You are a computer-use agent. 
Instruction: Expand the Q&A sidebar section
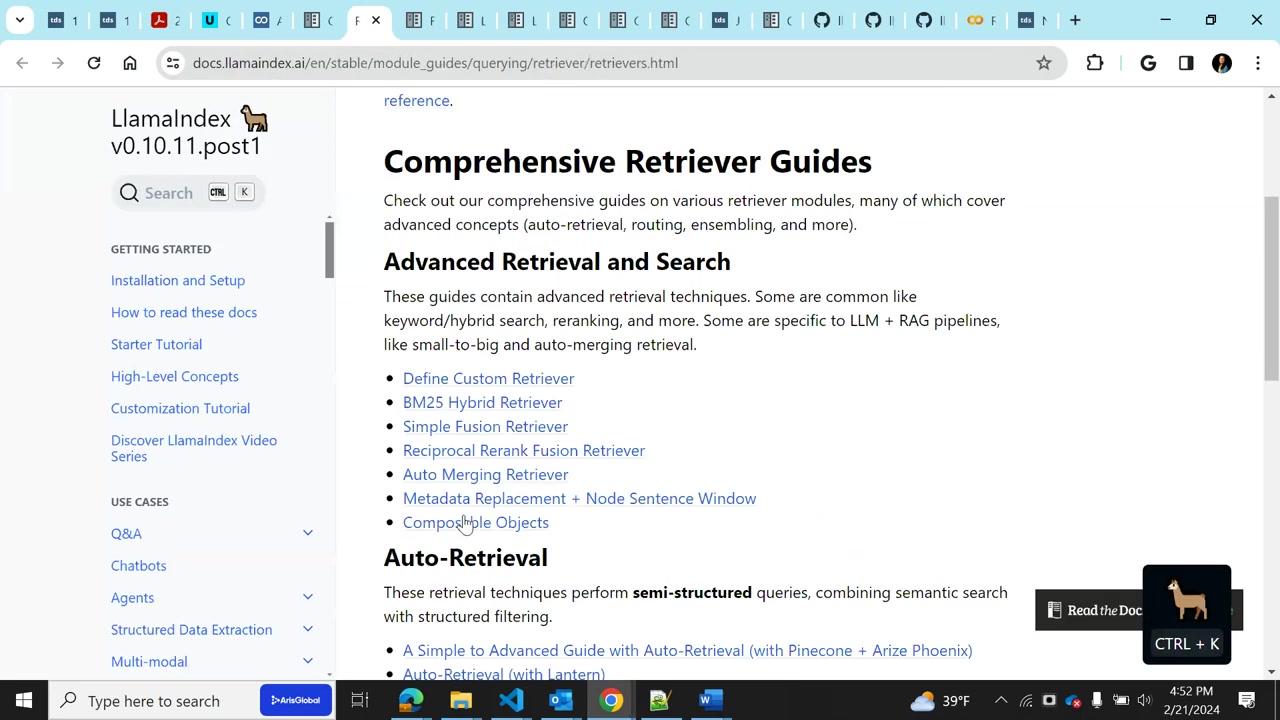coord(308,533)
